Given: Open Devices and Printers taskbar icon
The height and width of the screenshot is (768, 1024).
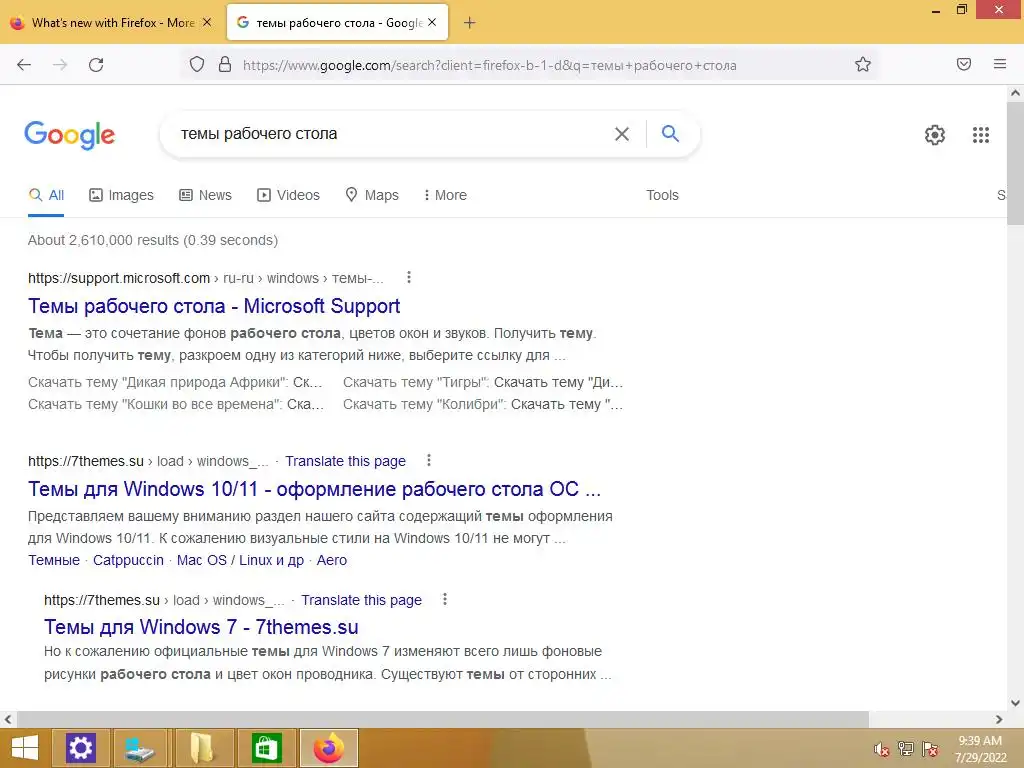Looking at the screenshot, I should 141,748.
